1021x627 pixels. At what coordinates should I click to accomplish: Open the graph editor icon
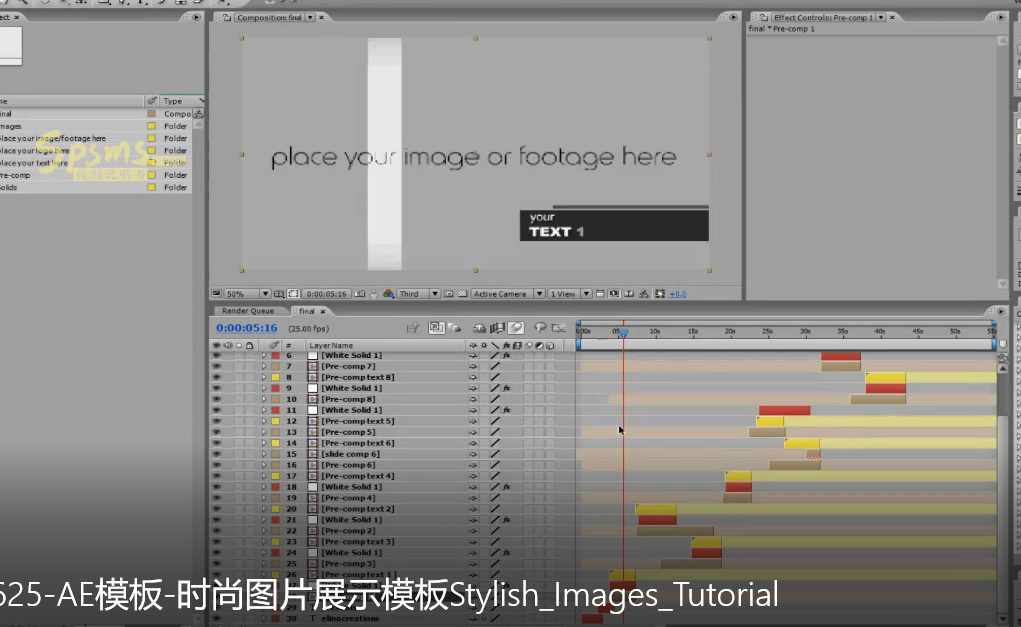(x=558, y=328)
